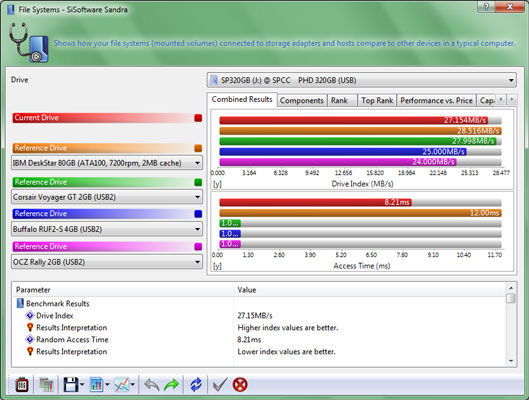529x400 pixels.
Task: Click the red cancel circle icon
Action: click(x=240, y=384)
